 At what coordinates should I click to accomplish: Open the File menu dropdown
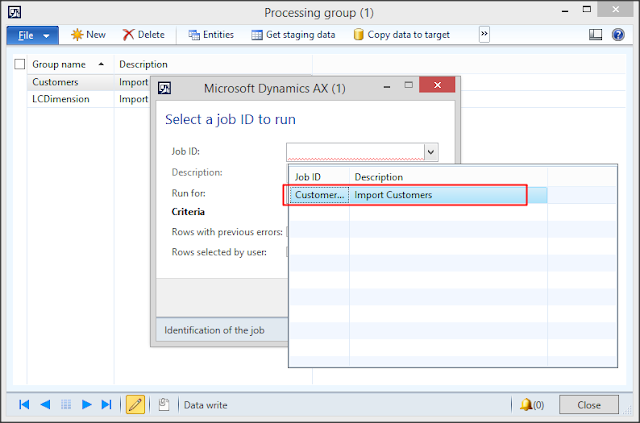click(x=32, y=35)
